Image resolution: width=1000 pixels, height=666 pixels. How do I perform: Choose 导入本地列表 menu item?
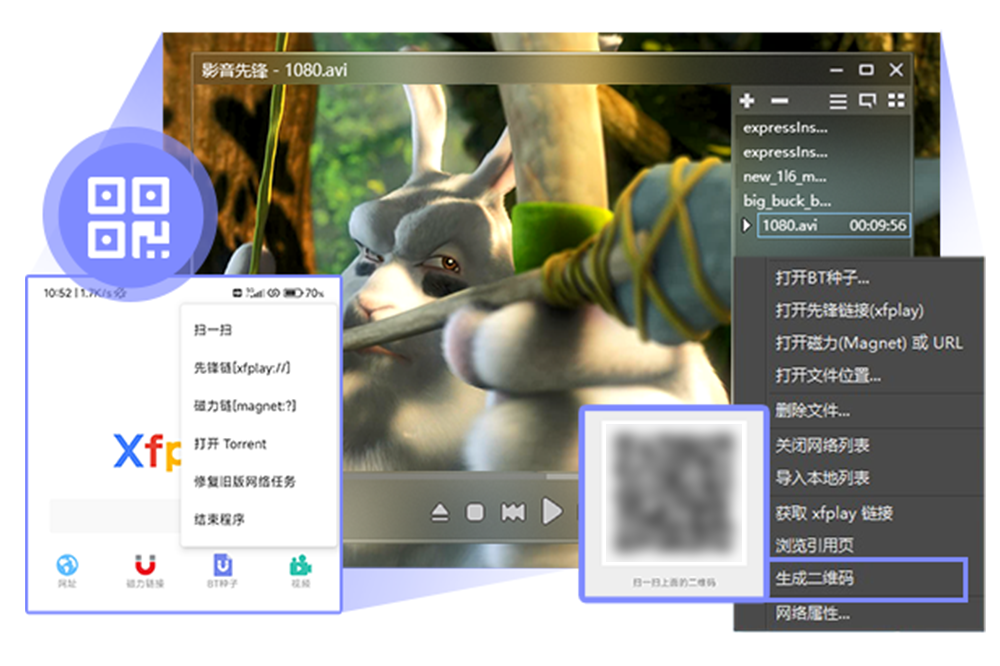822,478
